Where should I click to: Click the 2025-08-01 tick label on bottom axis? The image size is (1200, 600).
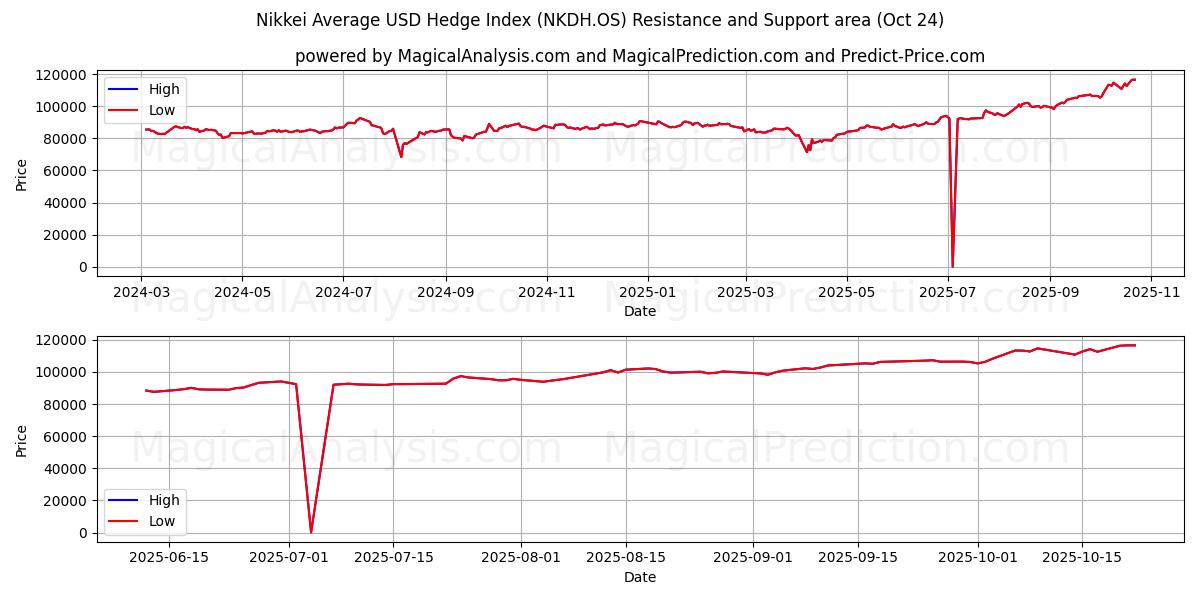click(522, 557)
